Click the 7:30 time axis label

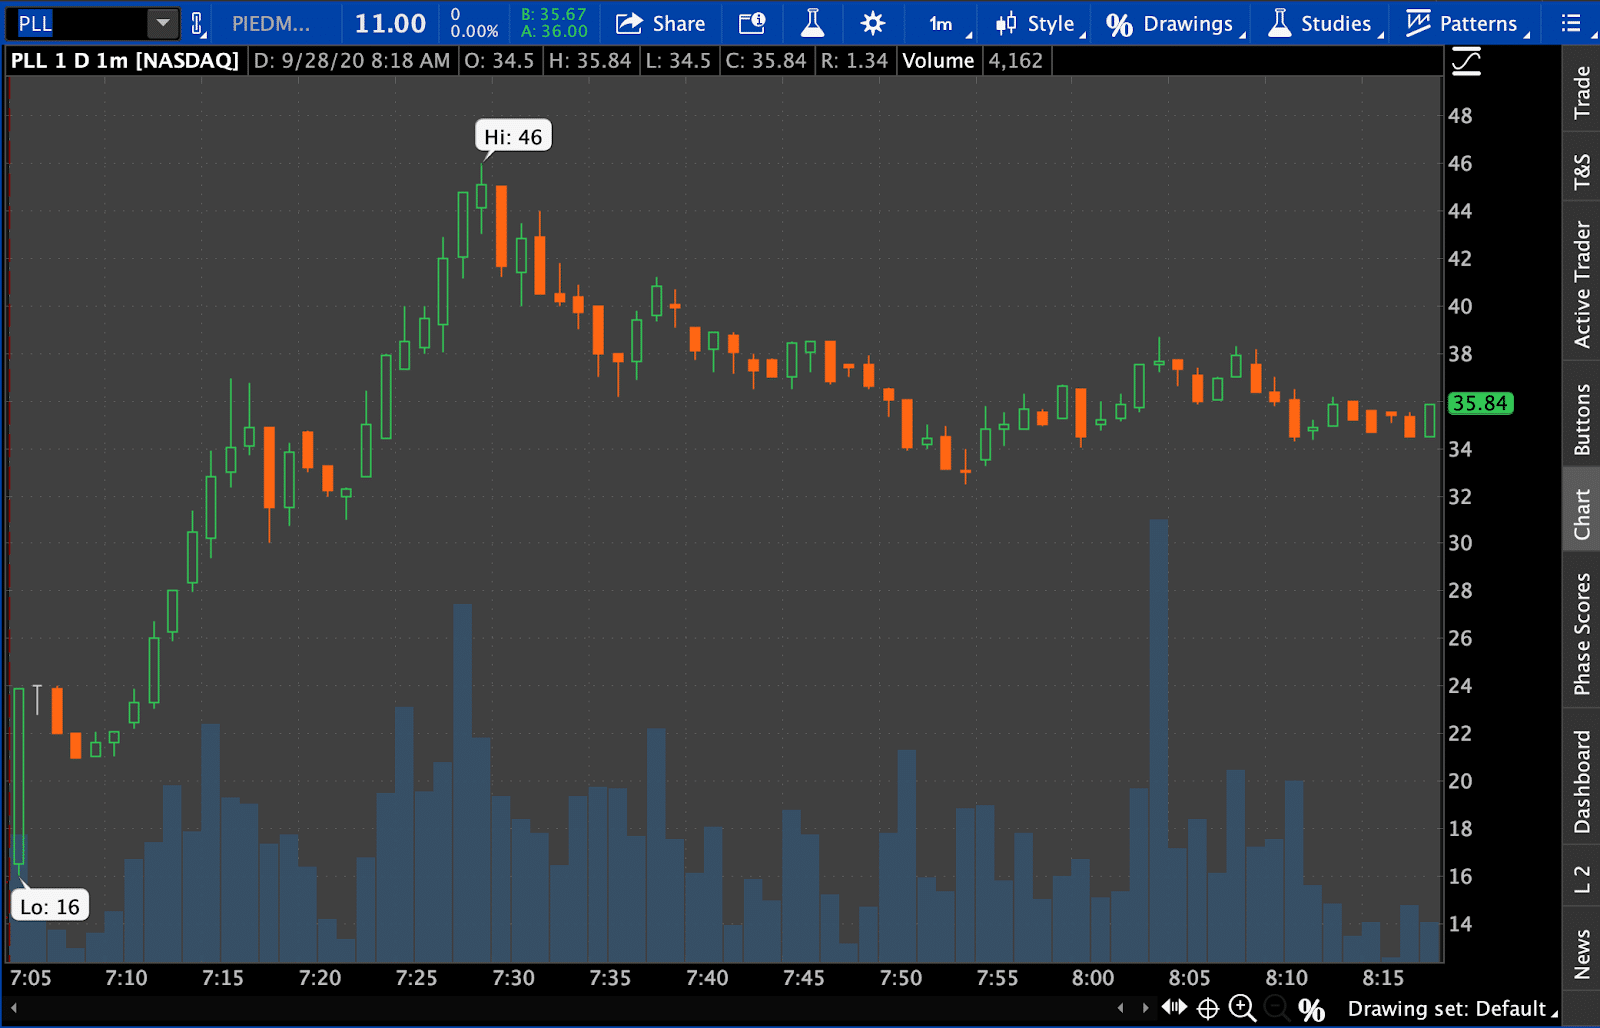[x=513, y=978]
